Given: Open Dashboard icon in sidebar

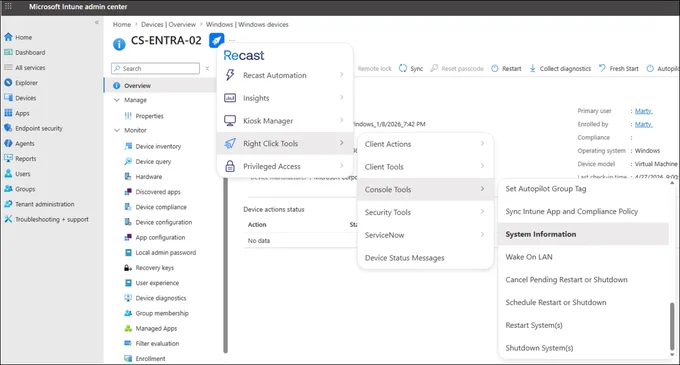Looking at the screenshot, I should (x=8, y=52).
